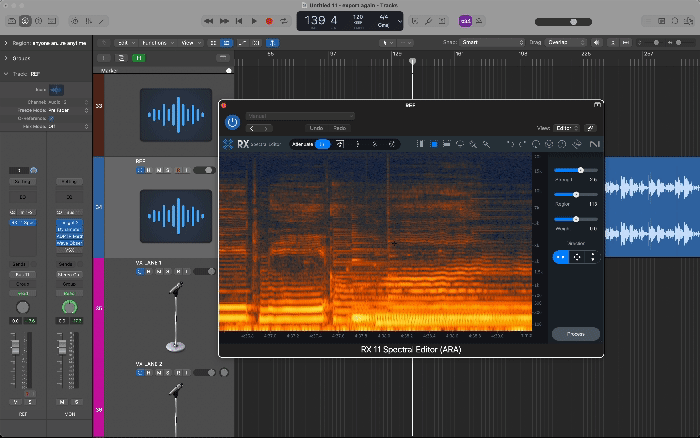Select the lasso selection tool in RX

pyautogui.click(x=460, y=144)
